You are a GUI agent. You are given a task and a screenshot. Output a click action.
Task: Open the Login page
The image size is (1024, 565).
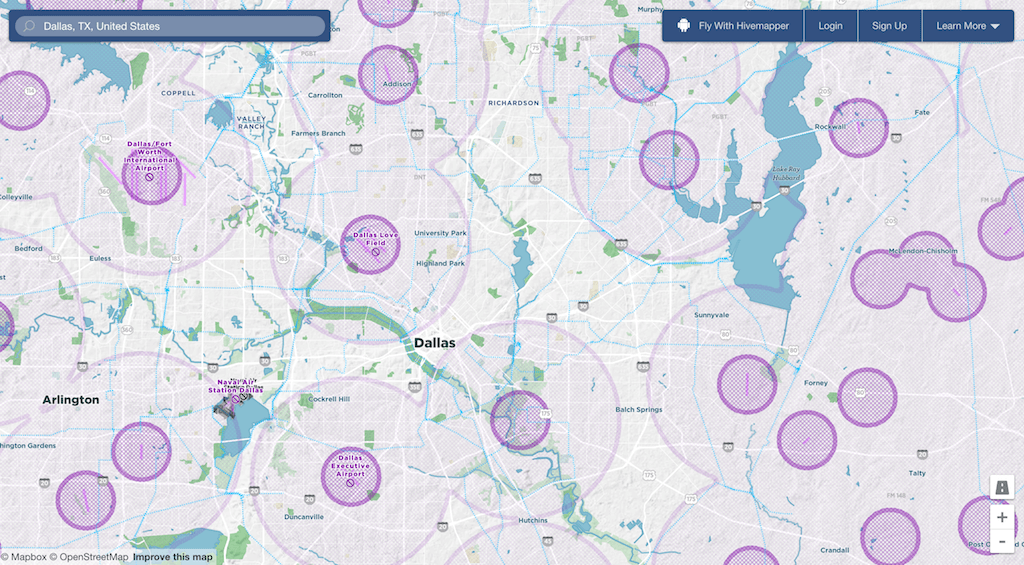click(x=830, y=26)
